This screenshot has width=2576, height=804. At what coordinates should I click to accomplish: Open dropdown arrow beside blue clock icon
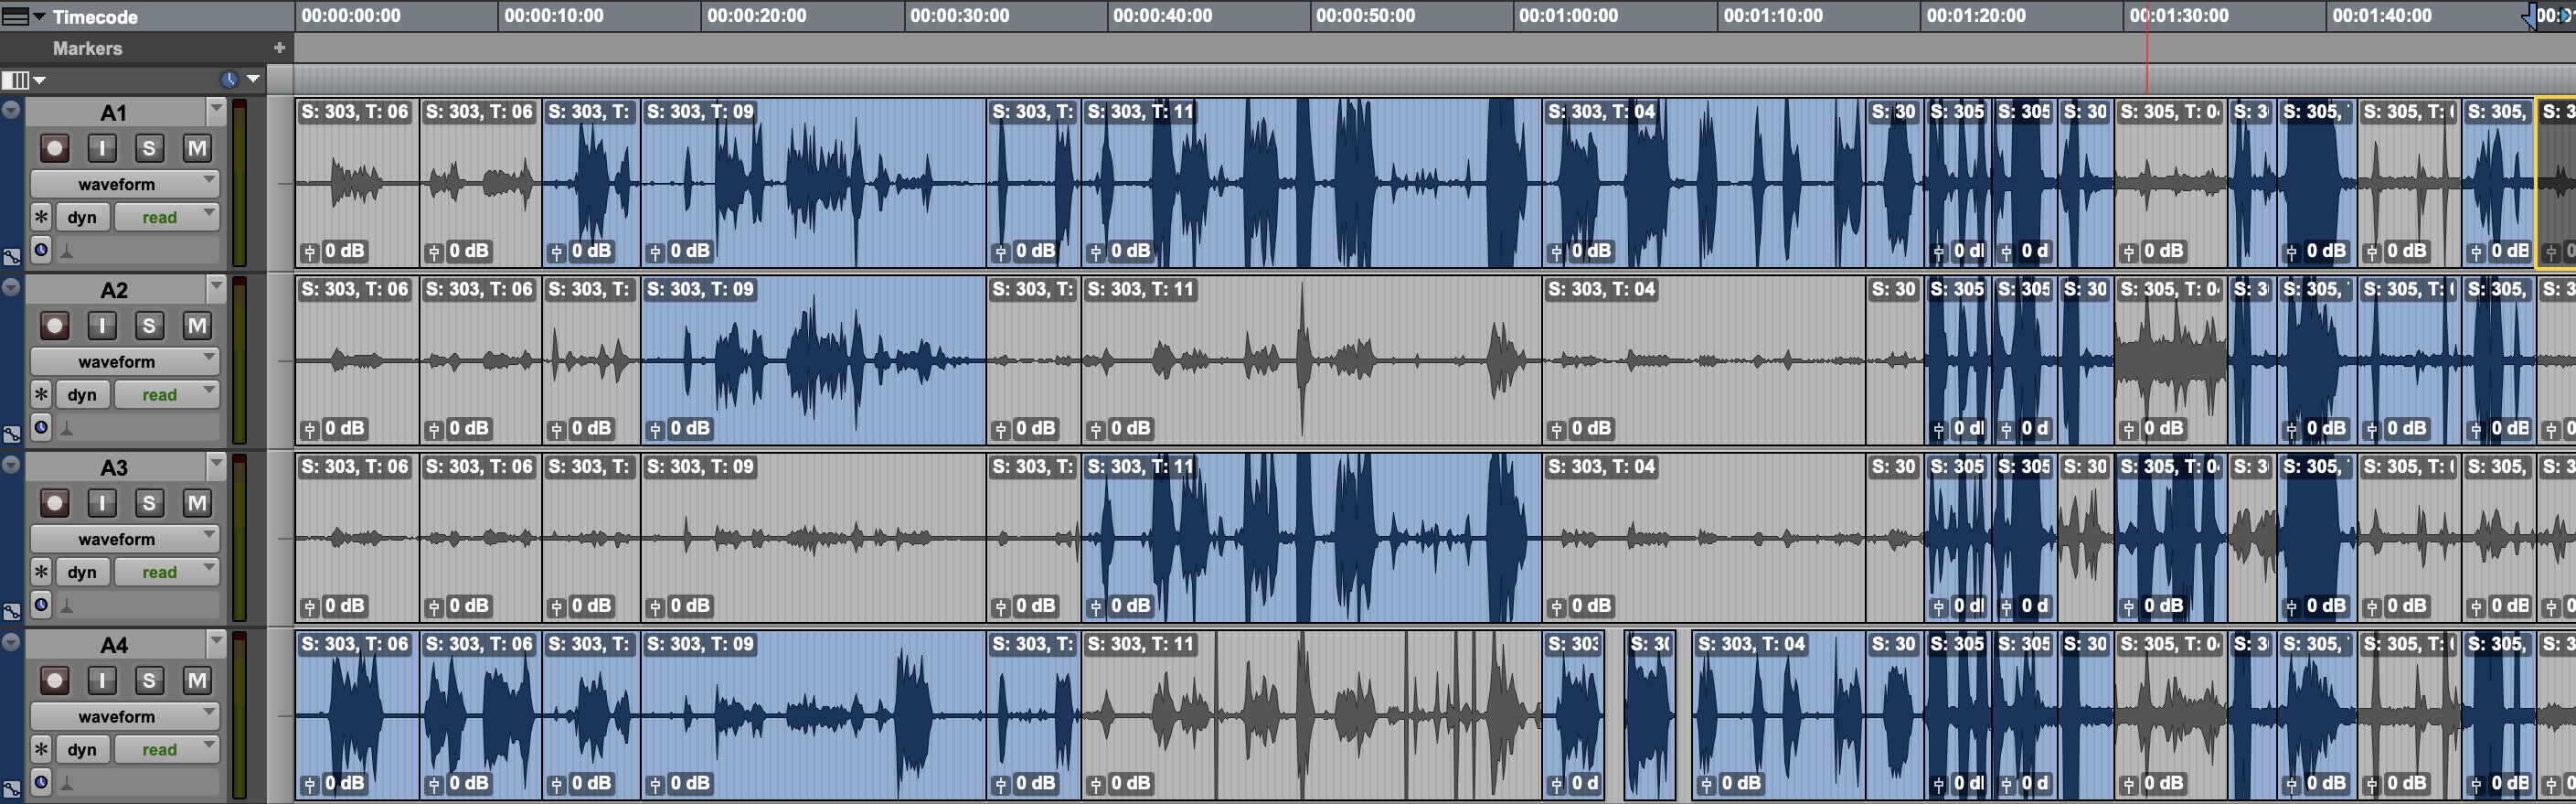[253, 79]
